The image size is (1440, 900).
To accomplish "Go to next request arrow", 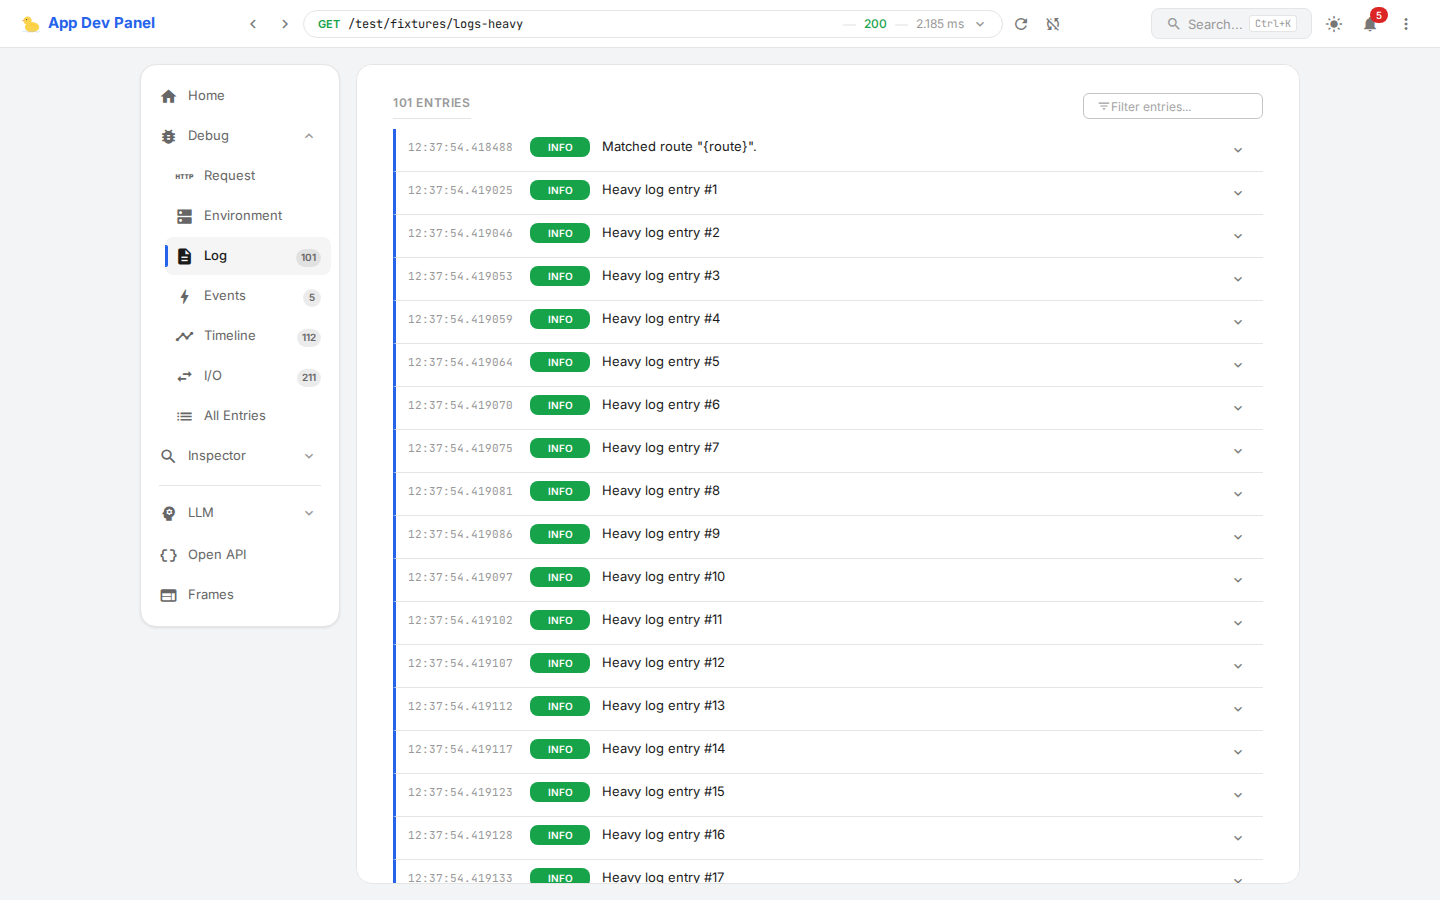I will 285,24.
